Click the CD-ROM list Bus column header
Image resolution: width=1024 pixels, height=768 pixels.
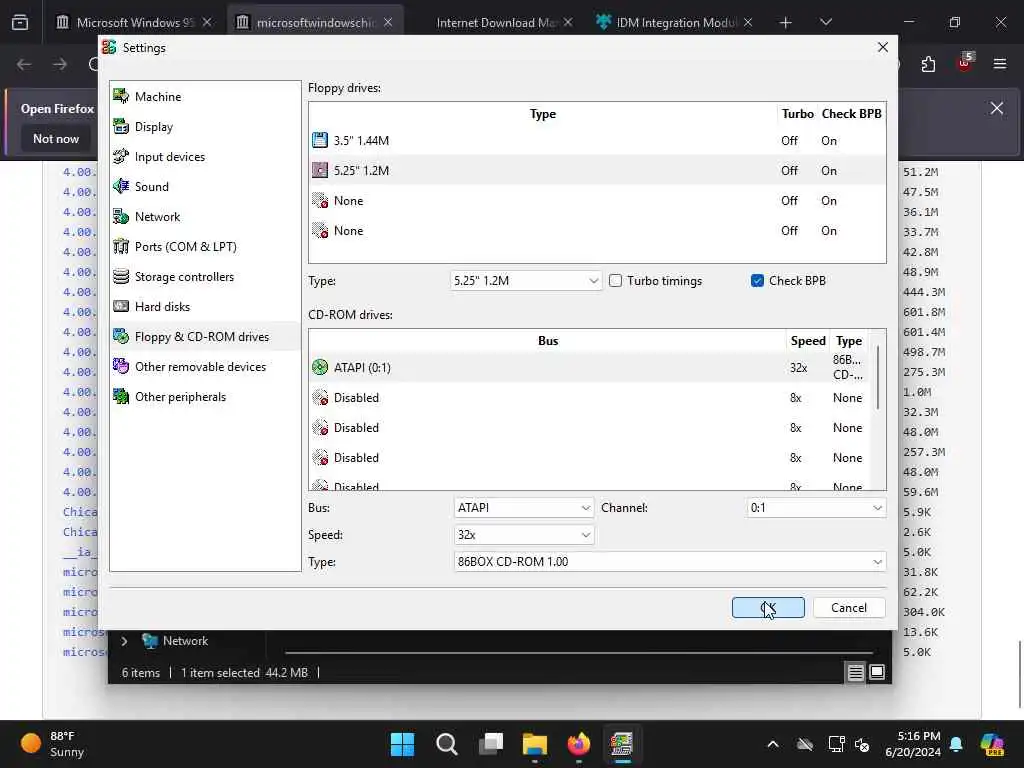[548, 341]
